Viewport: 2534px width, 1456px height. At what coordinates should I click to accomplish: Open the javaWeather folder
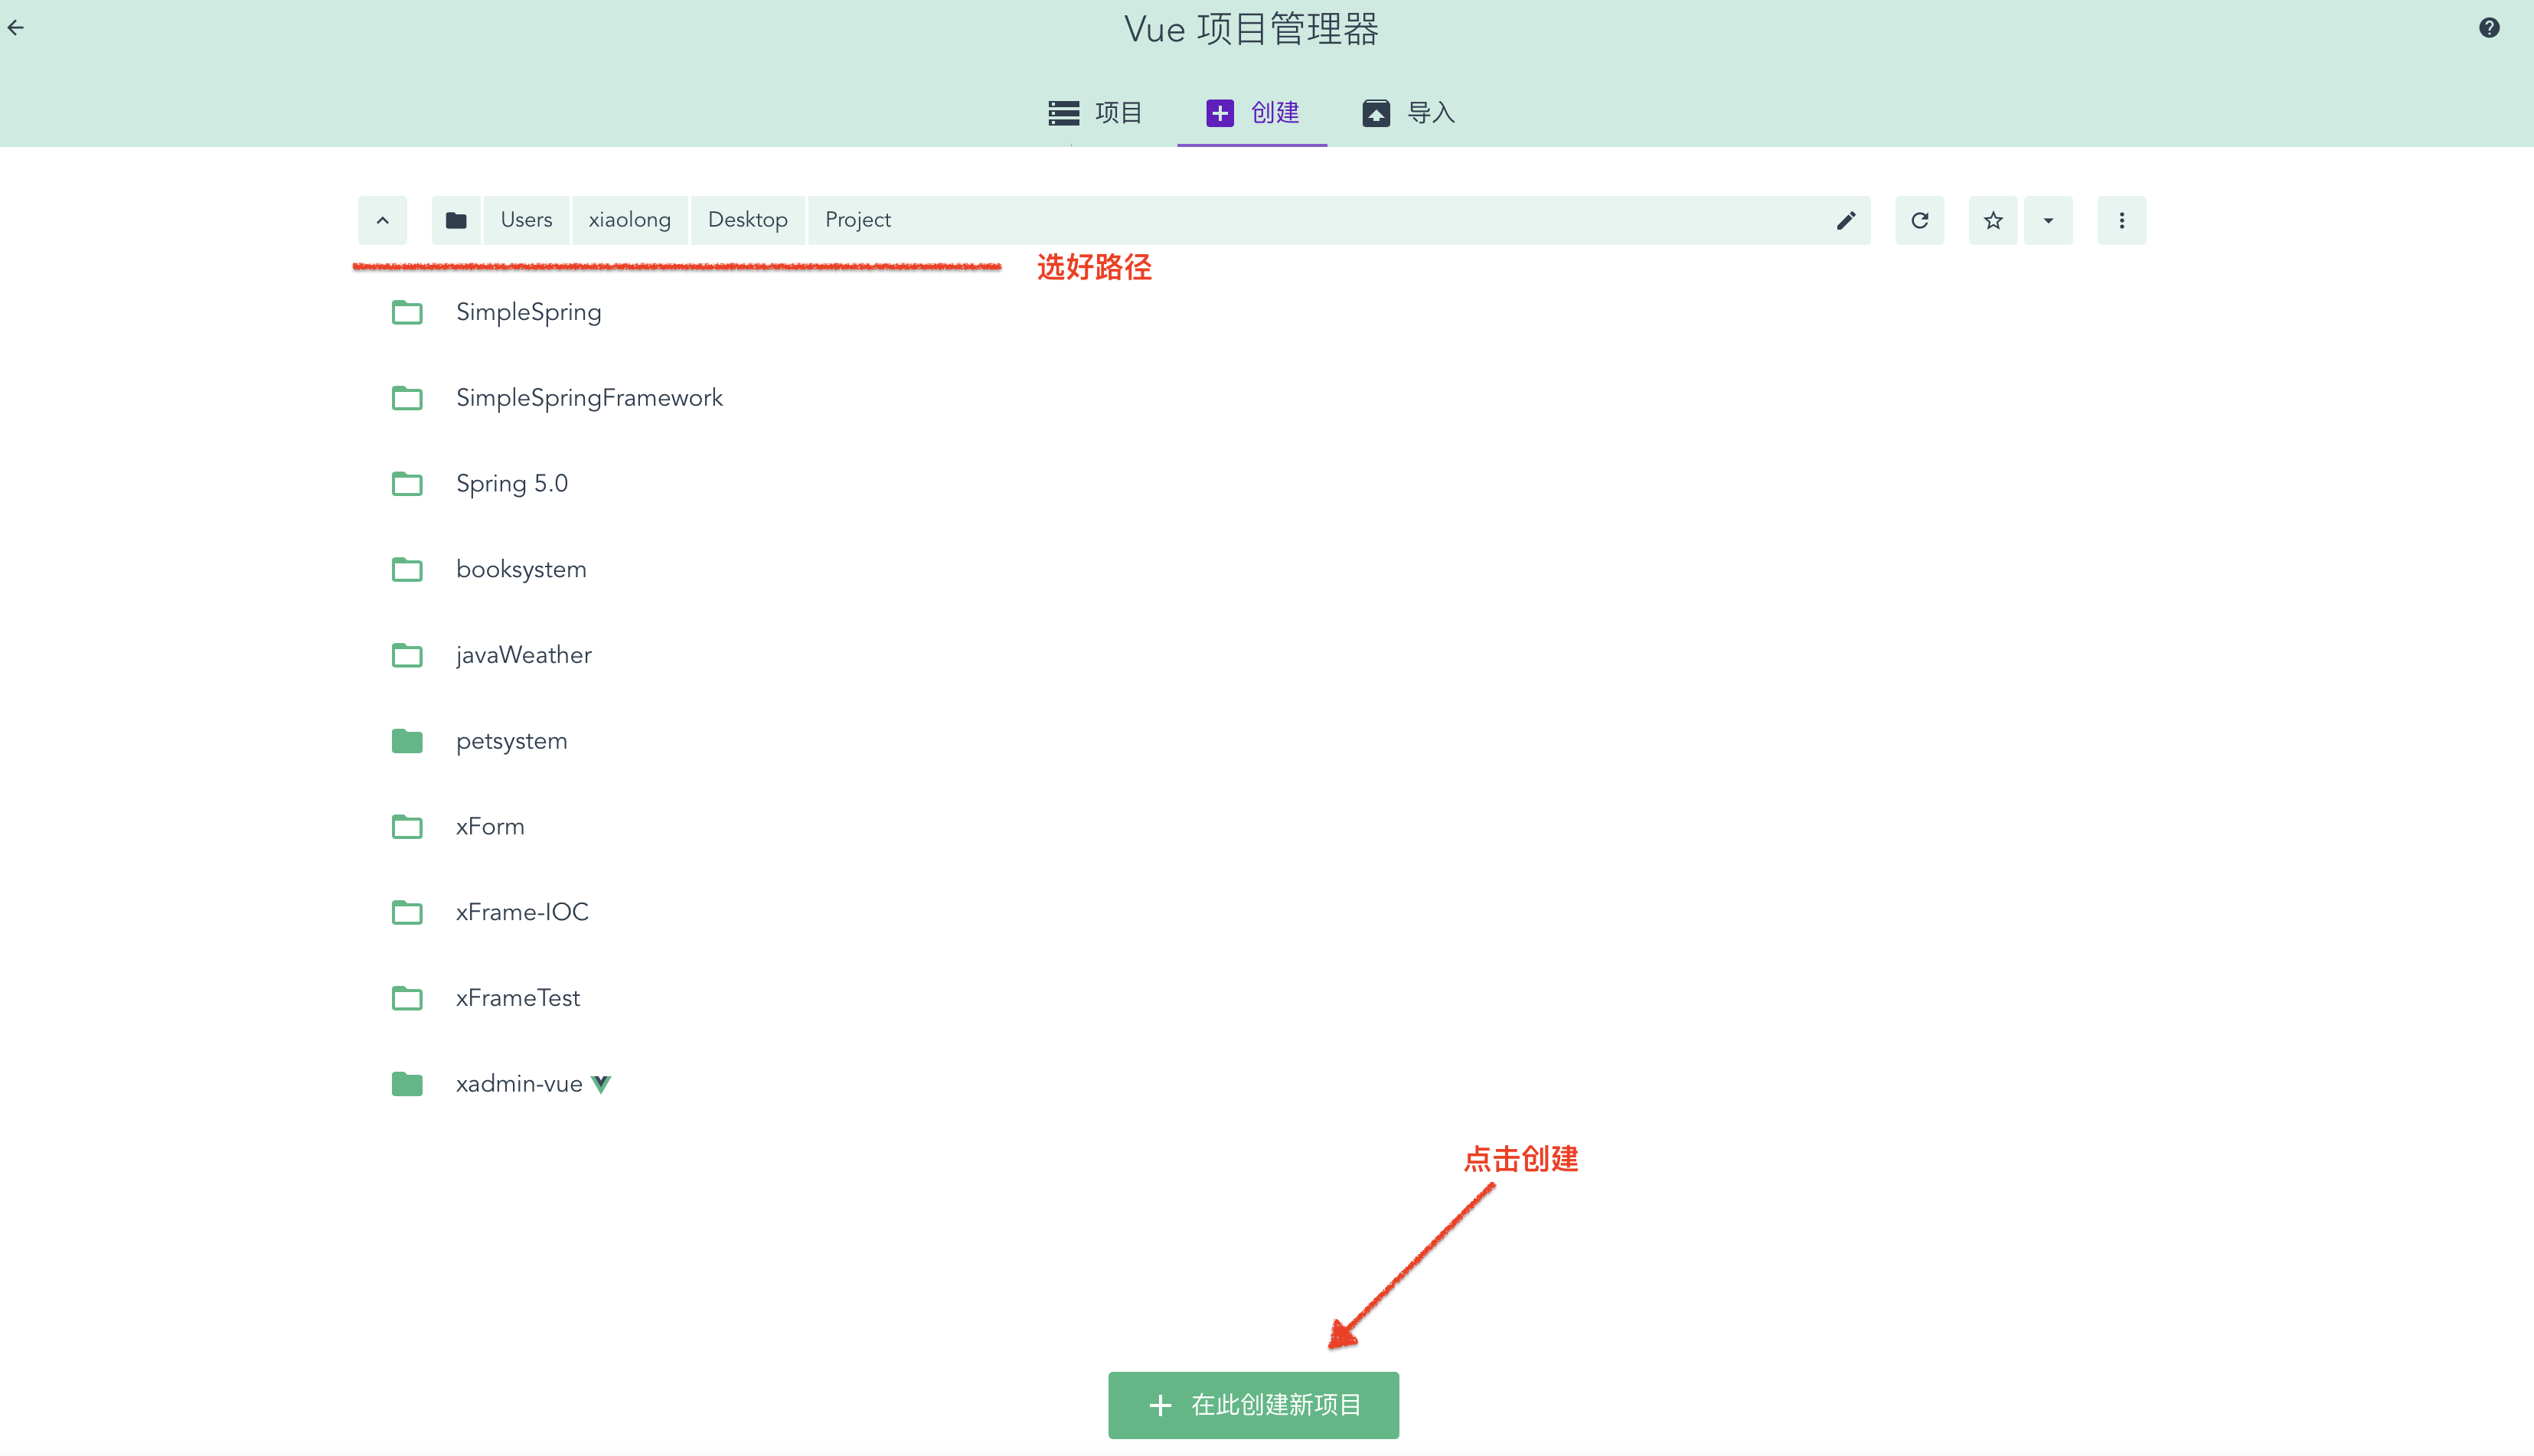coord(523,654)
